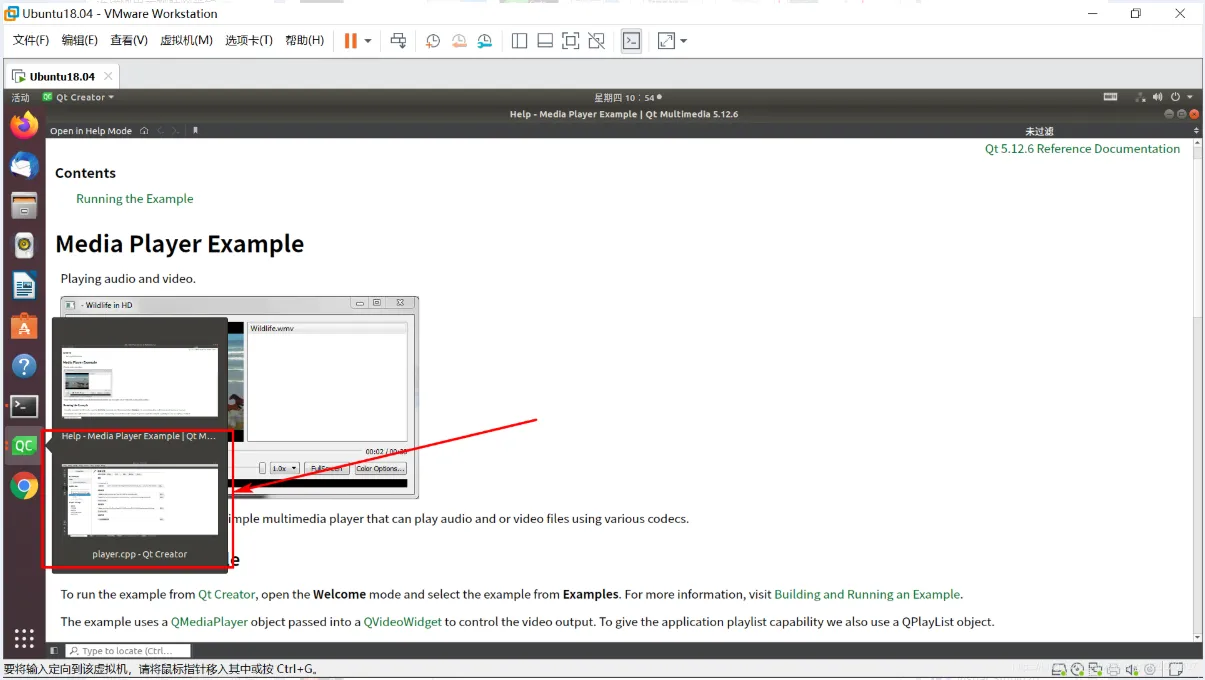Follow the QVideoWidget link
The image size is (1205, 680).
point(403,622)
